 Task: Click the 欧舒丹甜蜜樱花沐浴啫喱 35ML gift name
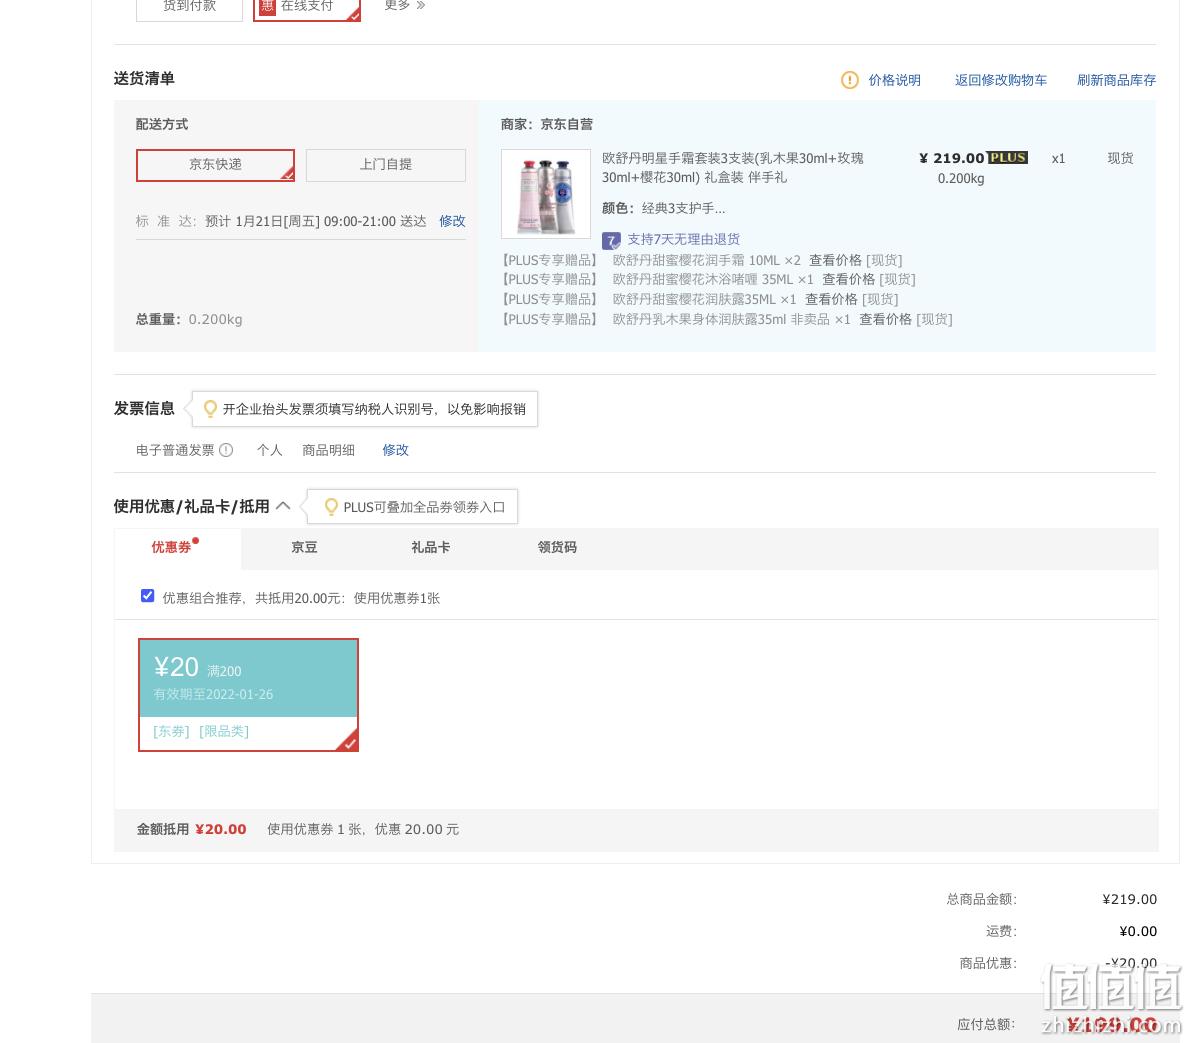coord(703,280)
